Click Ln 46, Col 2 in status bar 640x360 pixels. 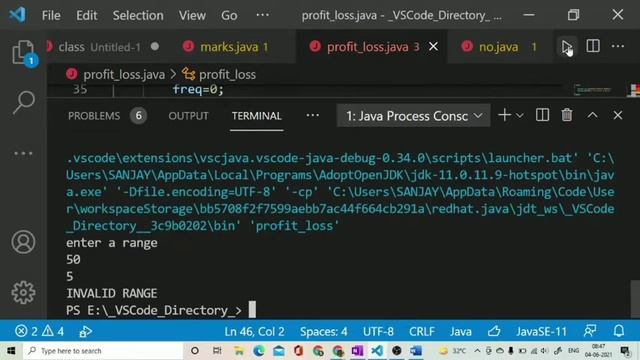[x=254, y=331]
